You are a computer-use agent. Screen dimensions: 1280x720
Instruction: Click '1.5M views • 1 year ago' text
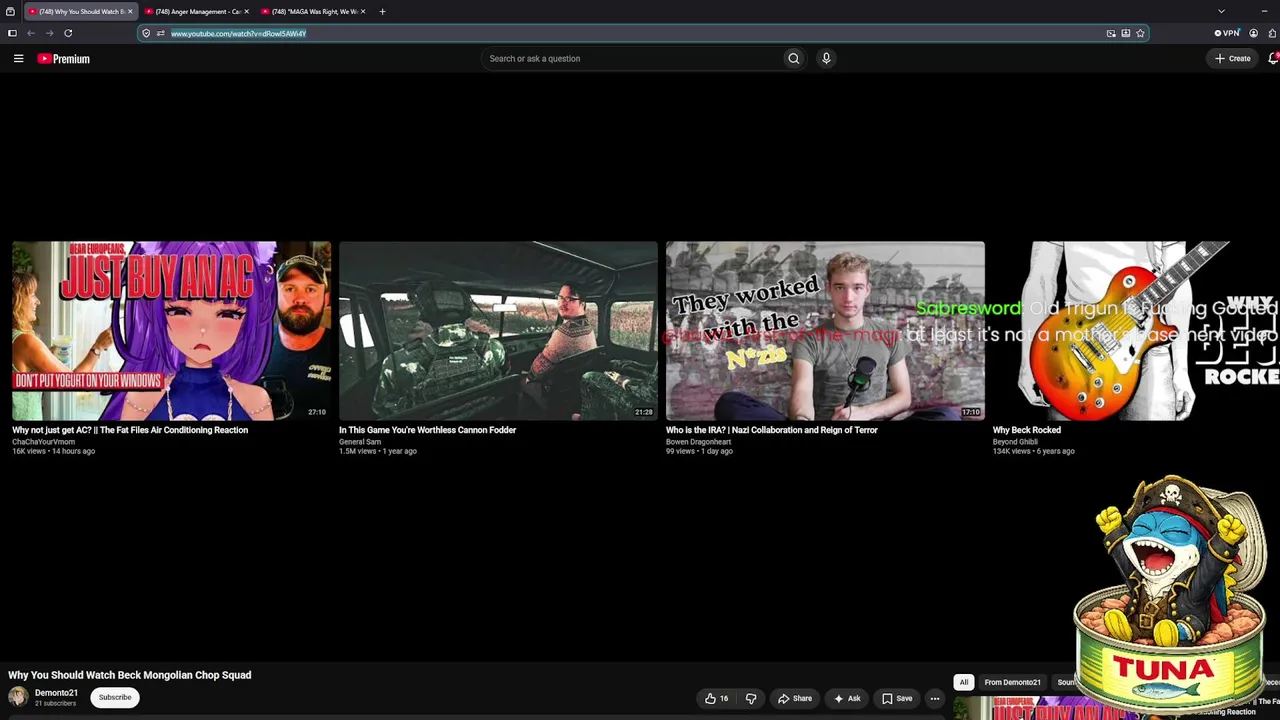click(378, 451)
